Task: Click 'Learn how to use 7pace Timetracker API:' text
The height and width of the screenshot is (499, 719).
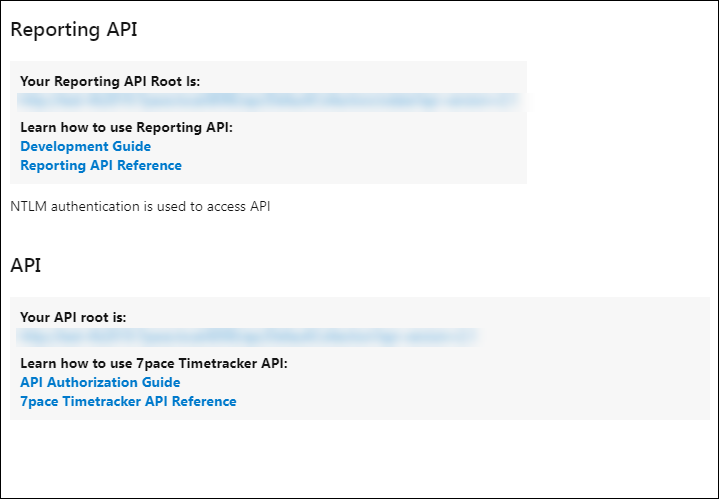Action: (154, 364)
